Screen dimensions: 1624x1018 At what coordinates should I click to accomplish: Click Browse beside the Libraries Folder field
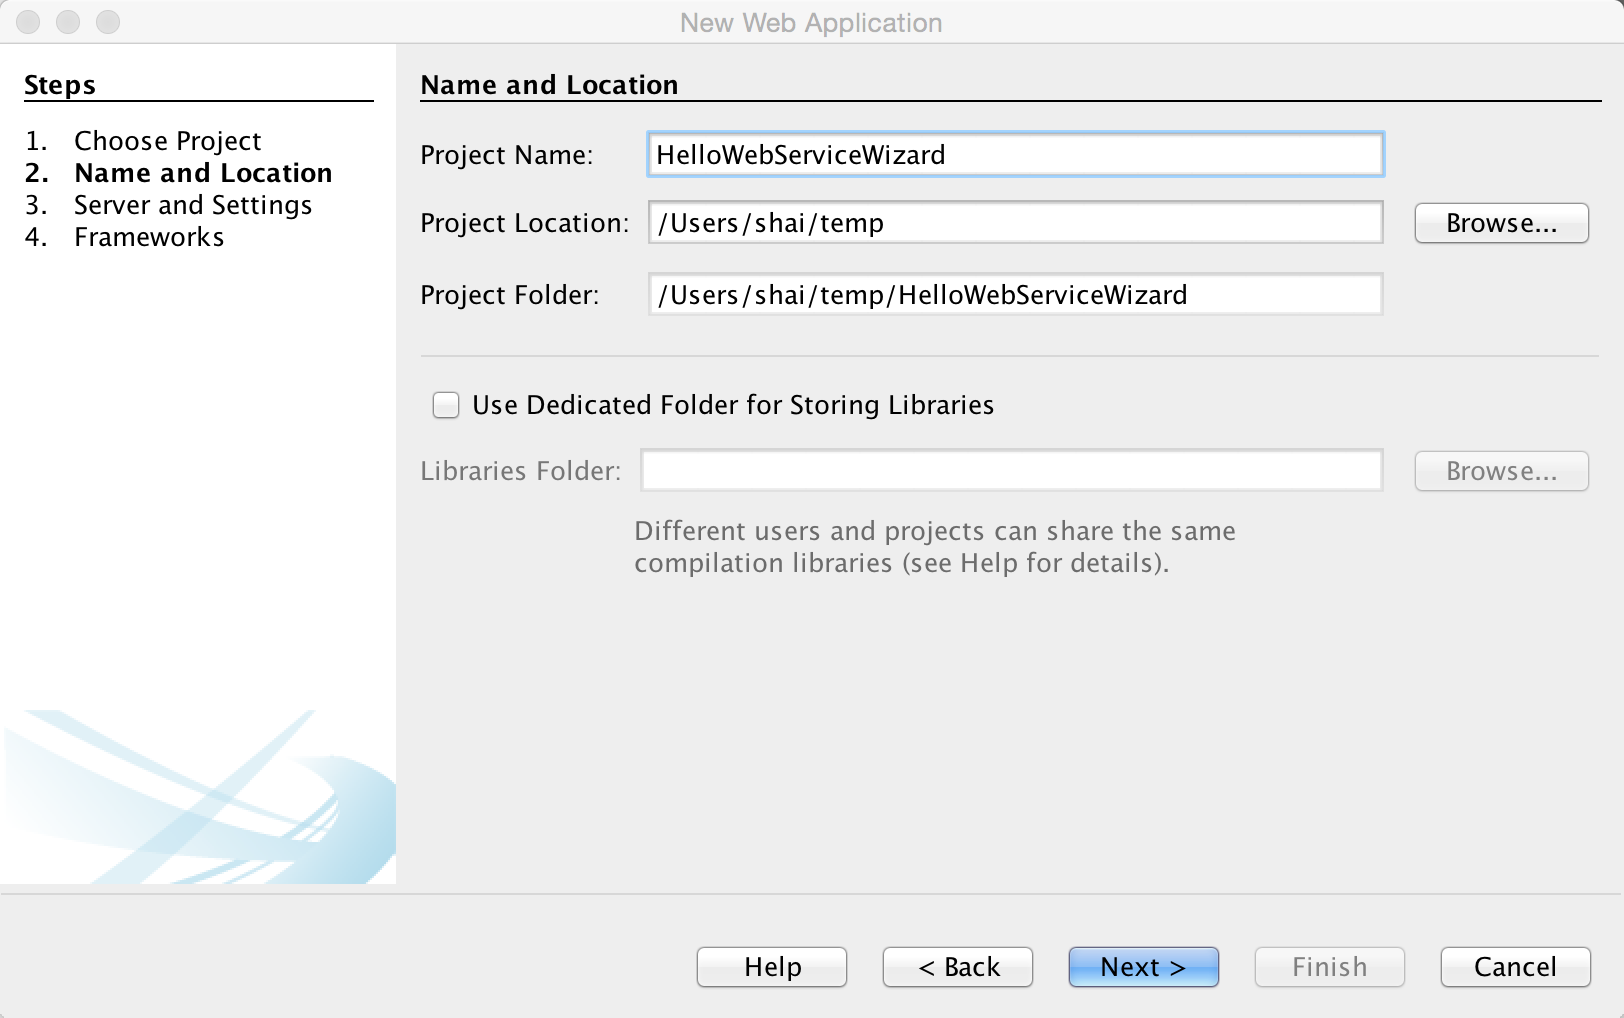point(1500,471)
